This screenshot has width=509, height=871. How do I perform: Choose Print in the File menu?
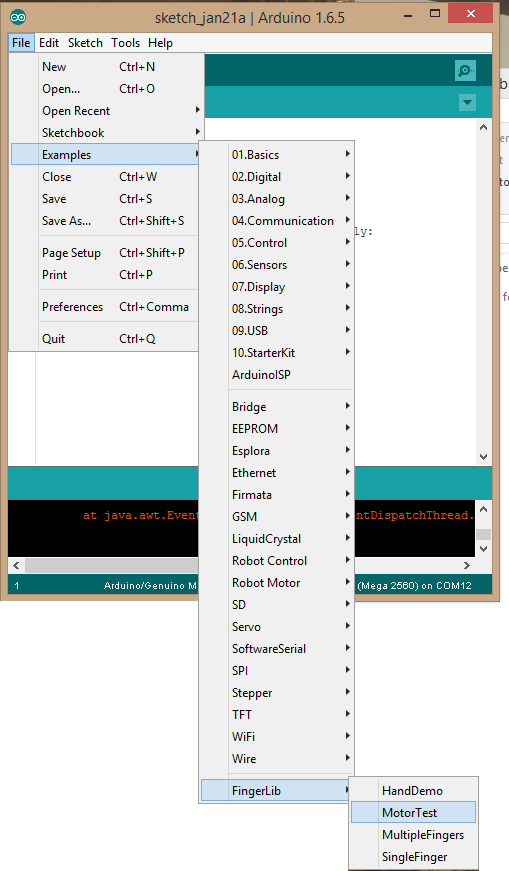point(106,274)
